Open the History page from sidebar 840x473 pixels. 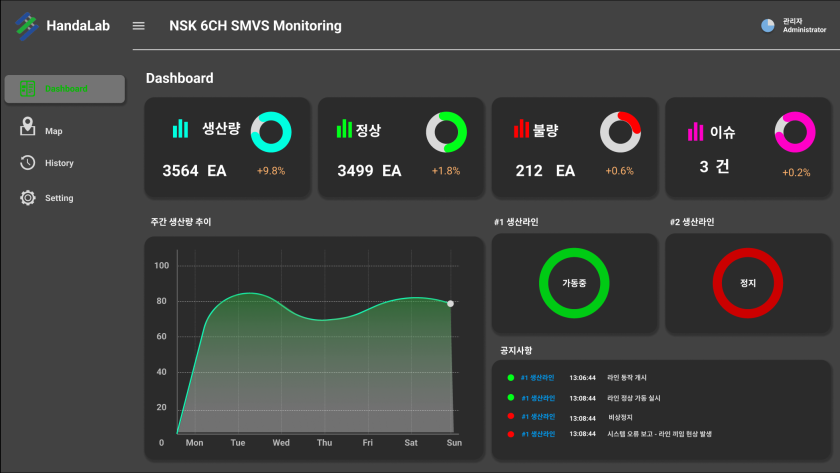59,163
